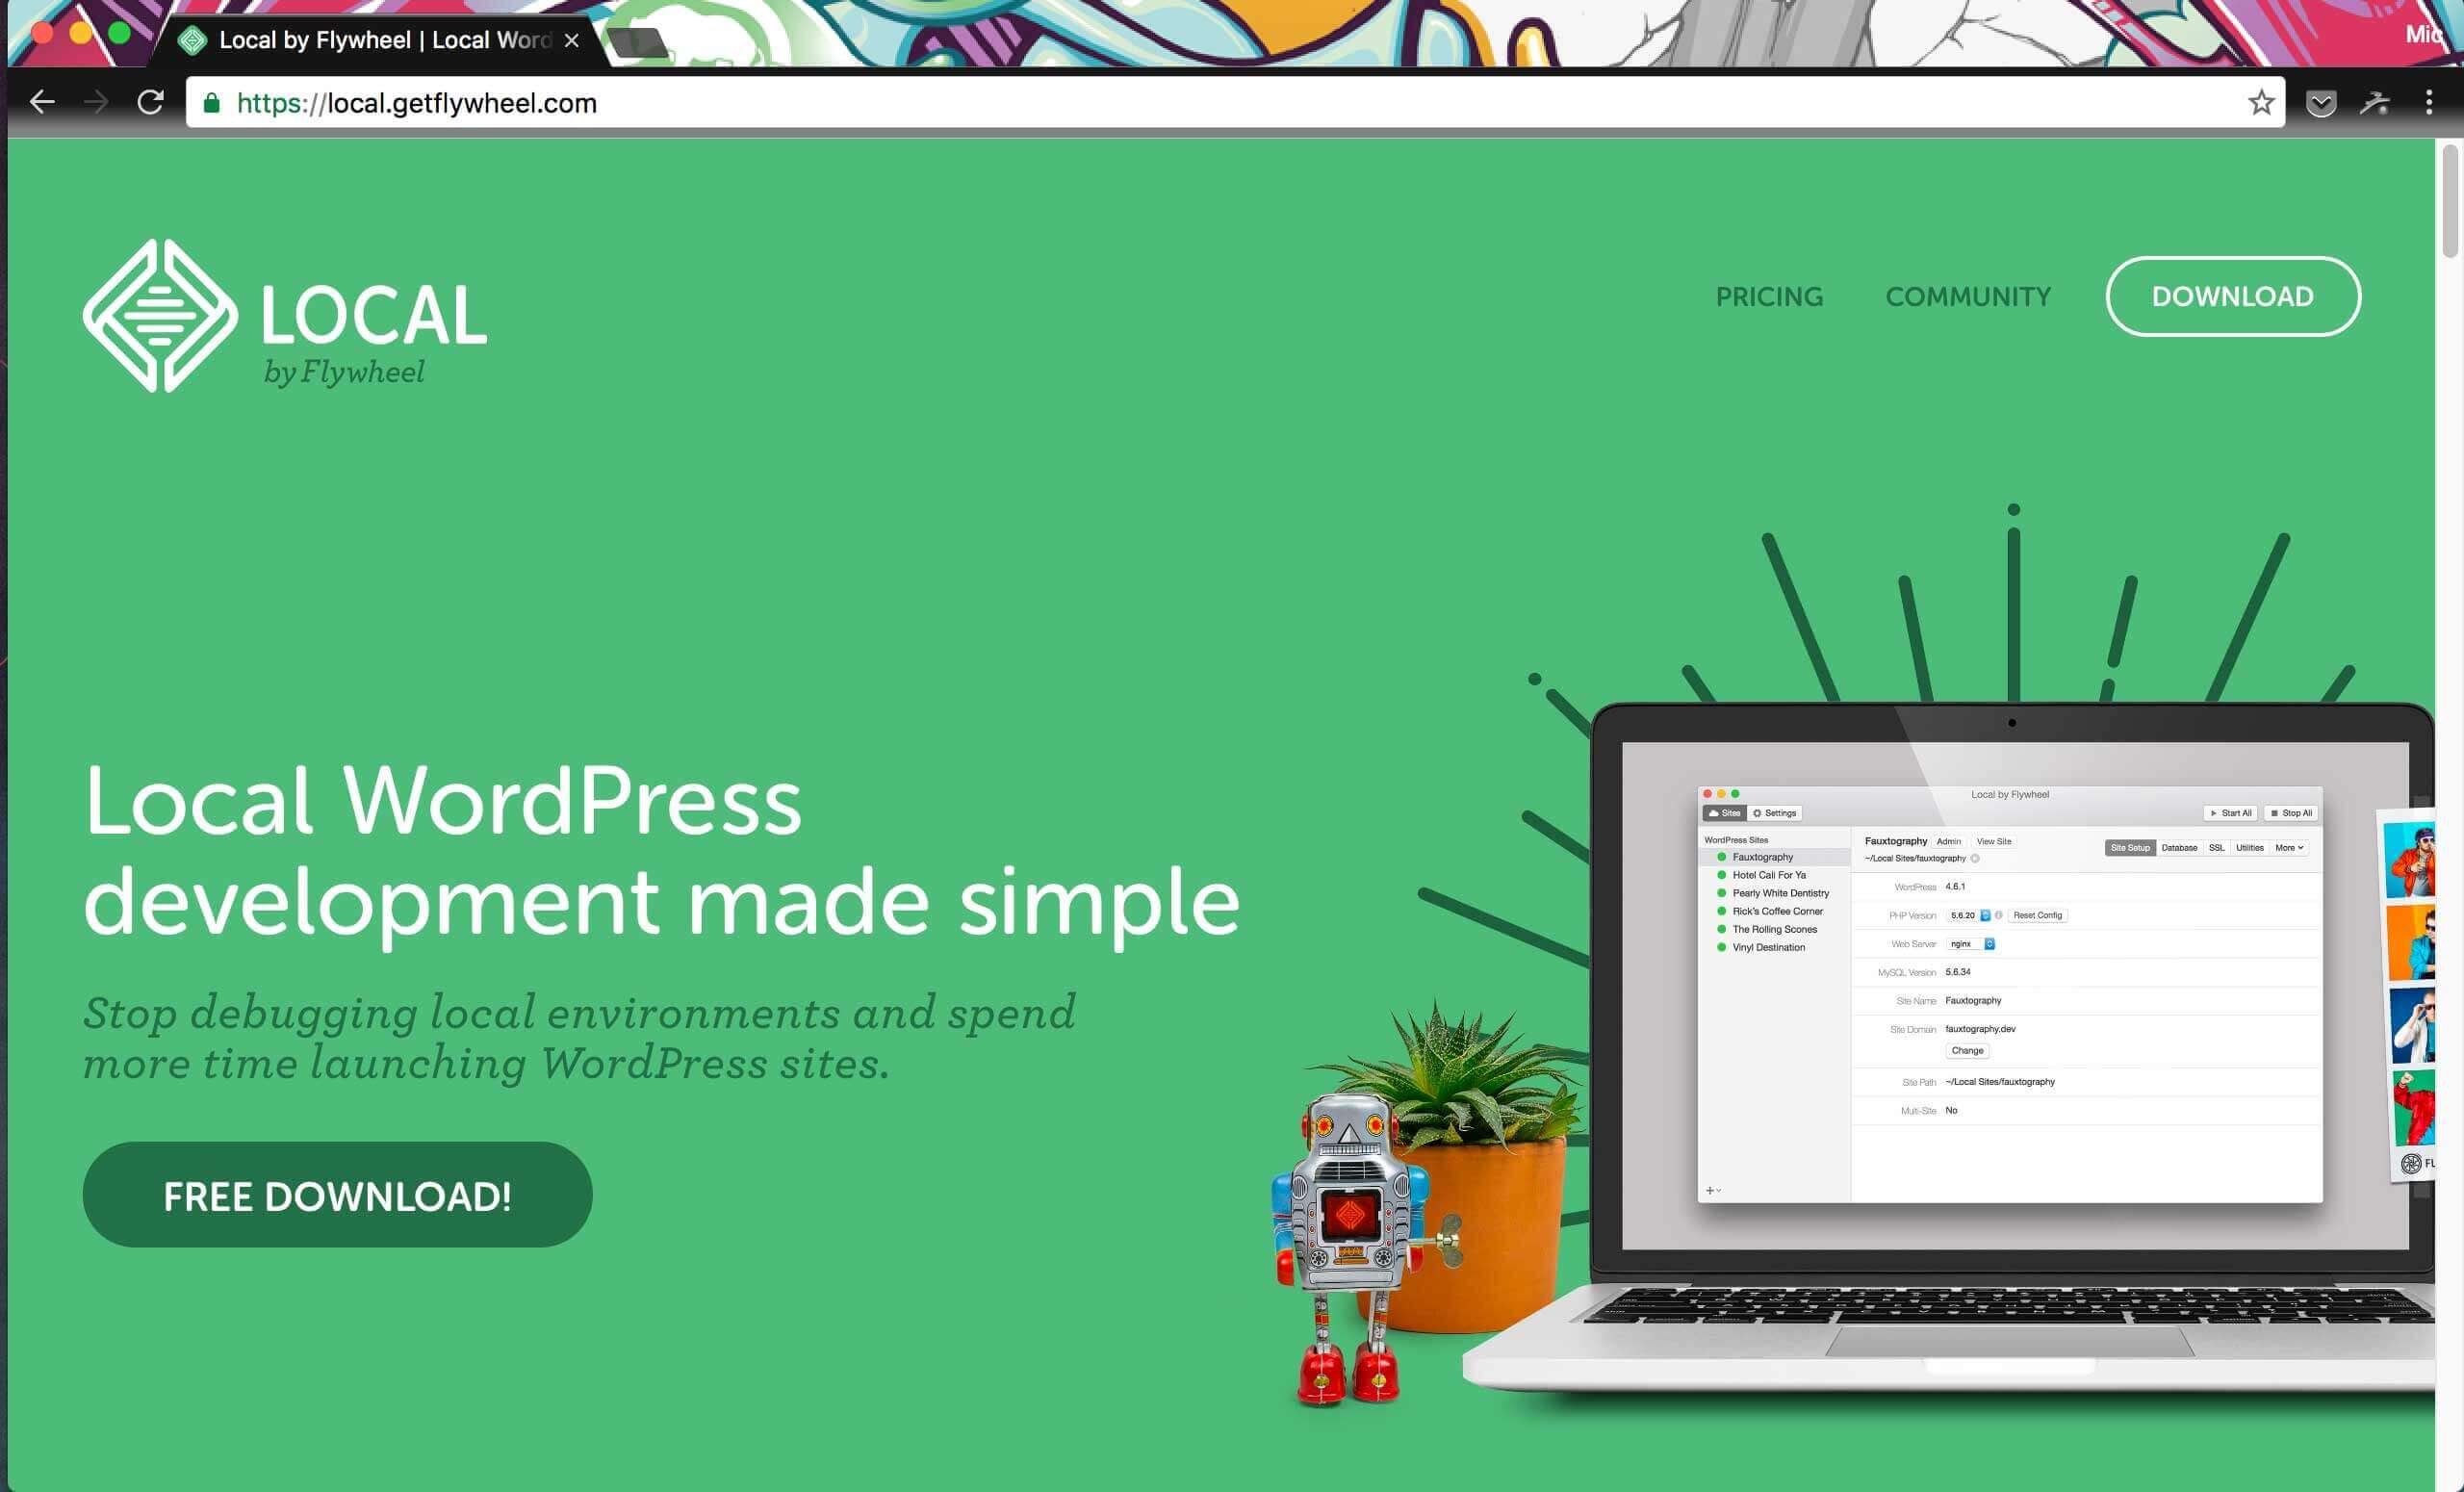Click the Utilities tab in site panel
The height and width of the screenshot is (1492, 2464).
coord(2249,848)
